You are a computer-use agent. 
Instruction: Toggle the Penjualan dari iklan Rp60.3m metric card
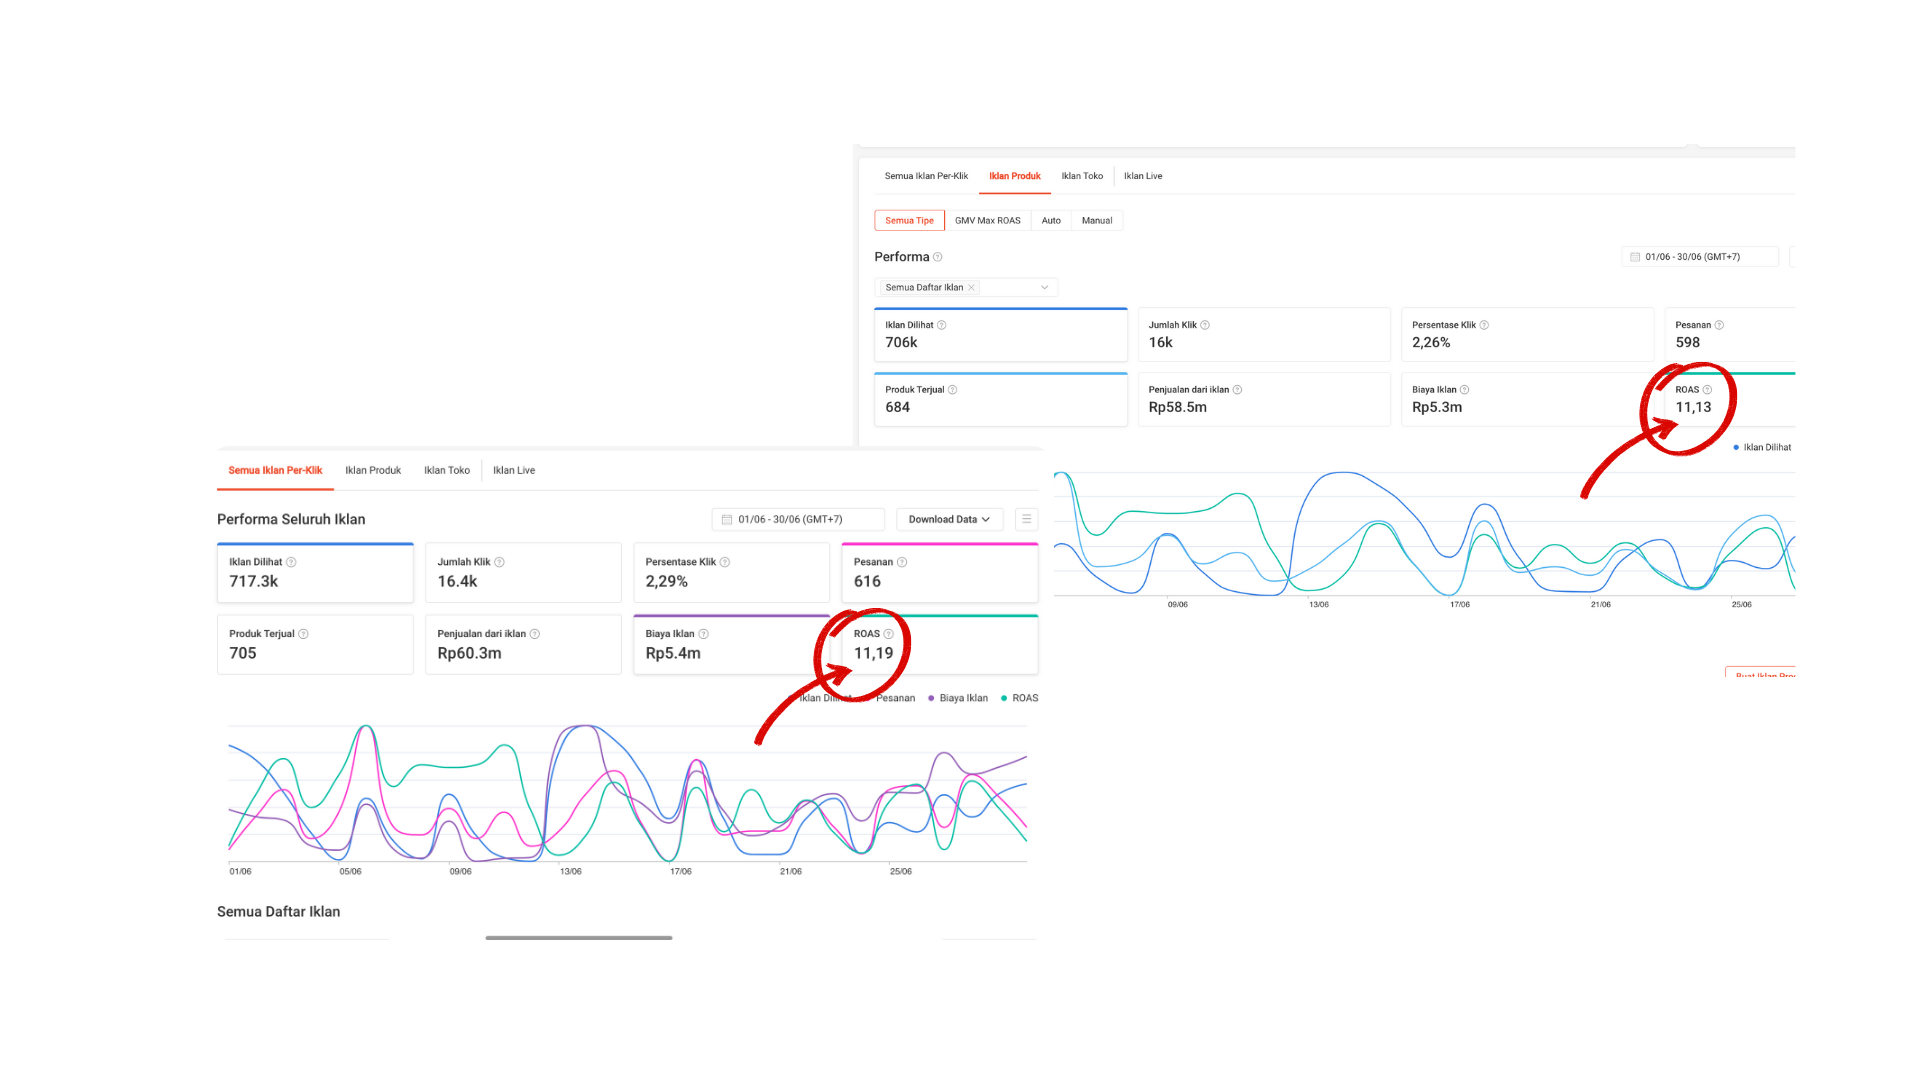click(x=523, y=645)
